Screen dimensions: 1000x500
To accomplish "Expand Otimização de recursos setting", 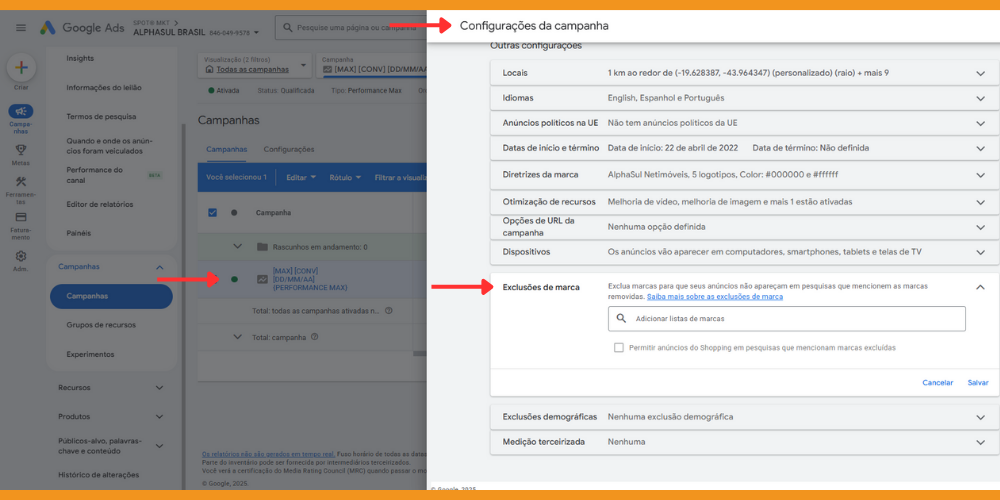I will pos(980,202).
